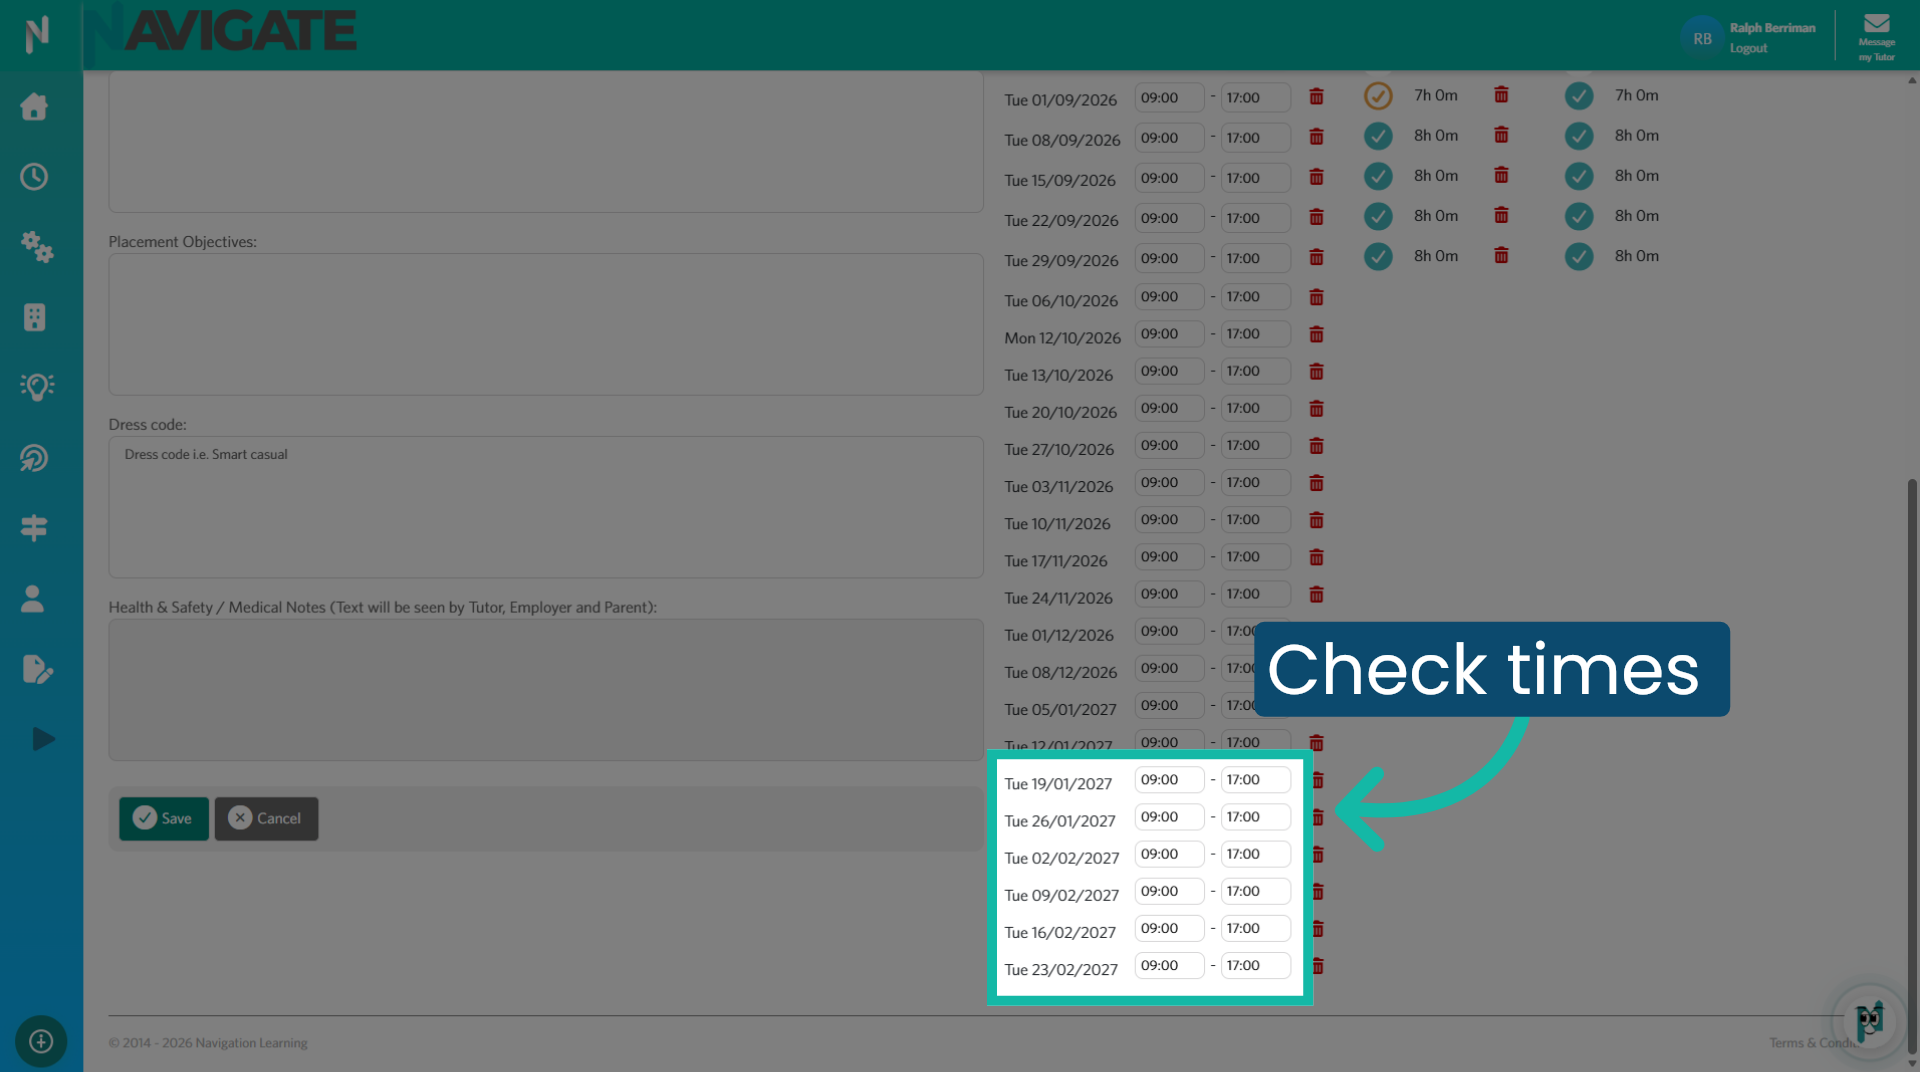1920x1072 pixels.
Task: Click the Placement Objectives text area
Action: pos(546,324)
